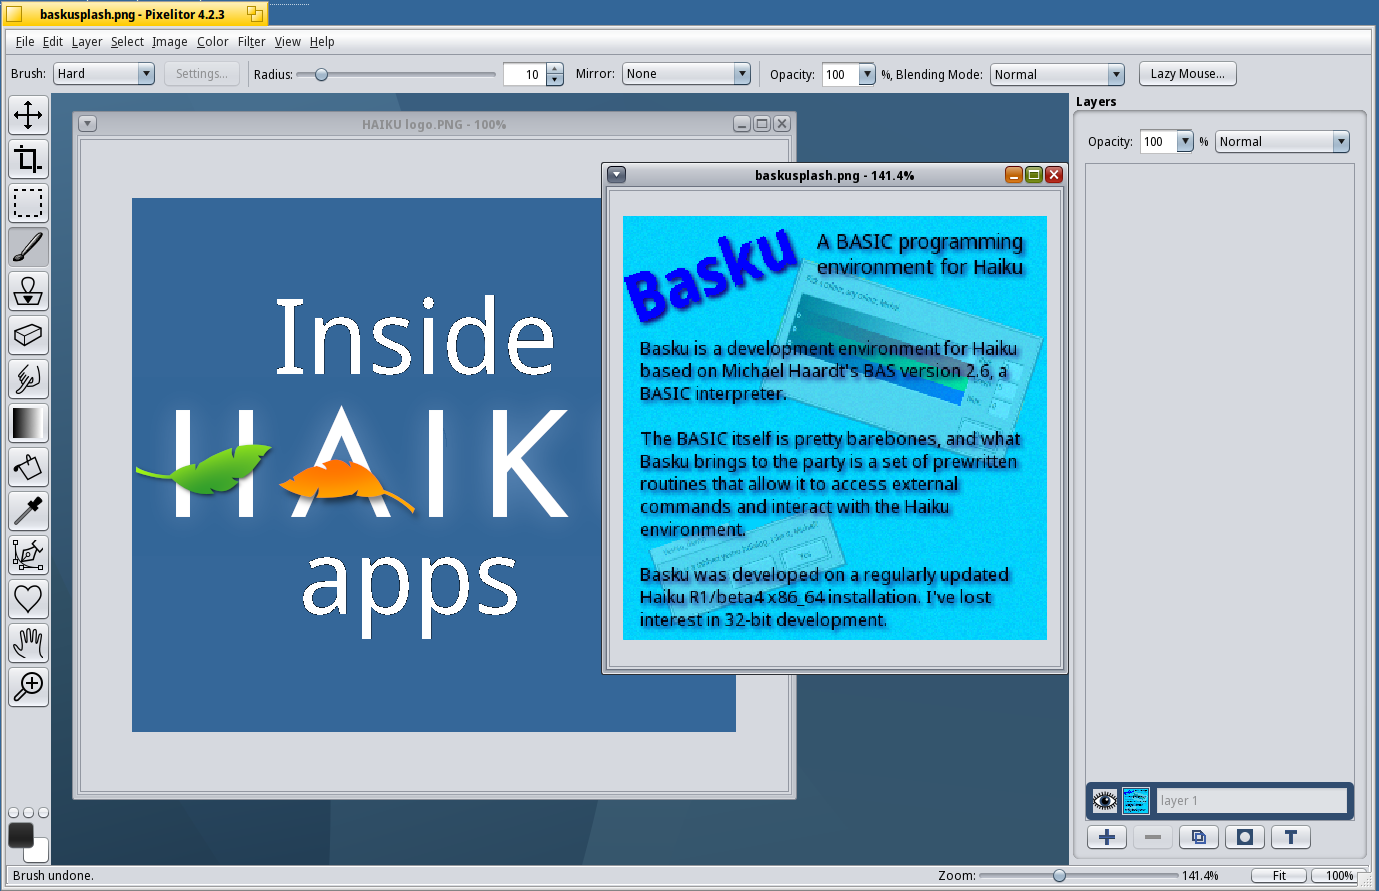Viewport: 1379px width, 891px height.
Task: Select the Smudge tool
Action: 28,379
